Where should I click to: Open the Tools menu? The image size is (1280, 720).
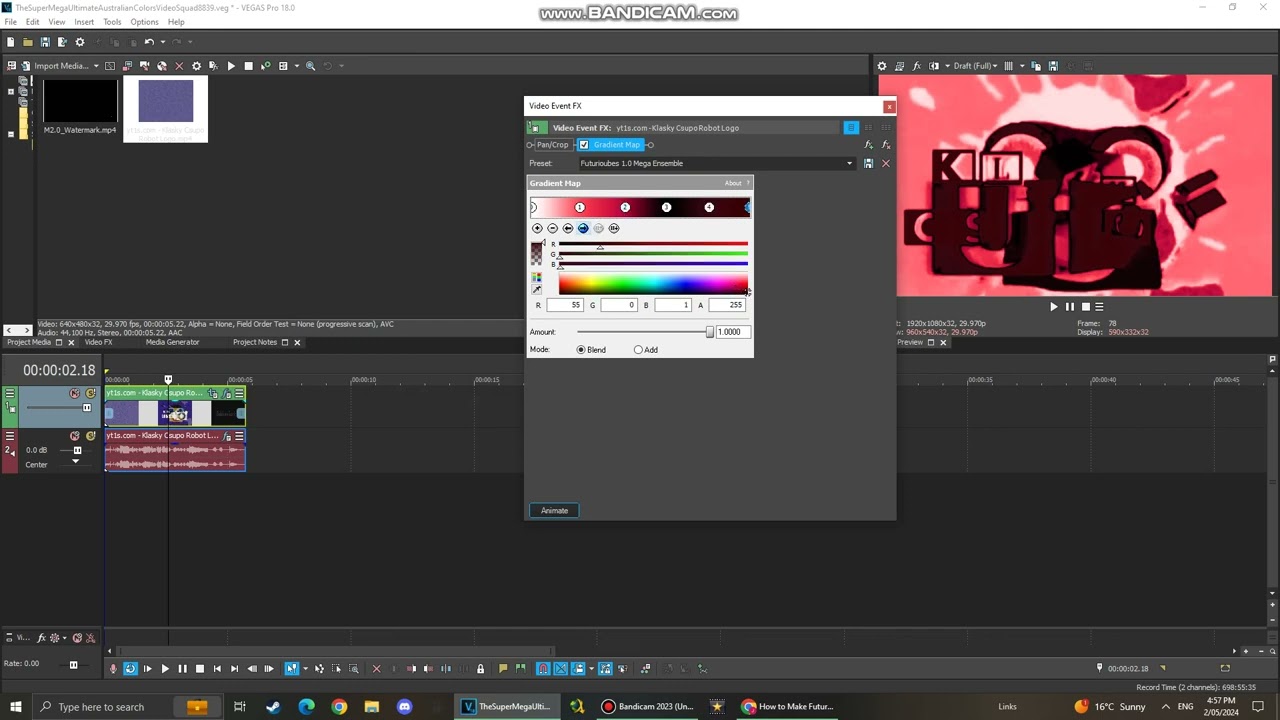point(112,22)
